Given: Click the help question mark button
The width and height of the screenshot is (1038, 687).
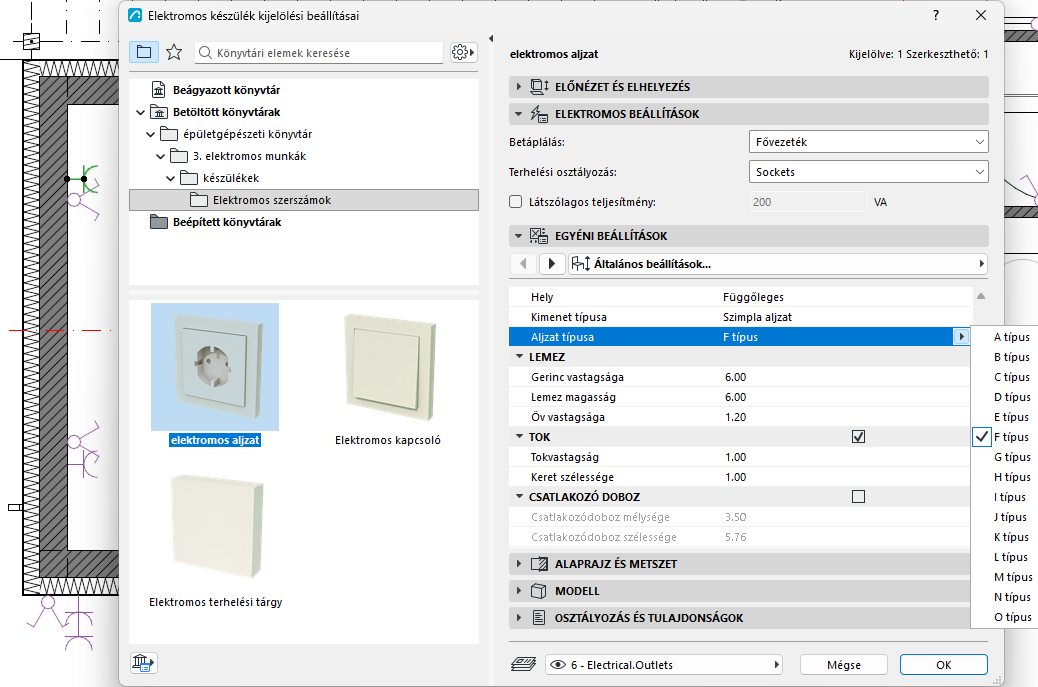Looking at the screenshot, I should [935, 15].
